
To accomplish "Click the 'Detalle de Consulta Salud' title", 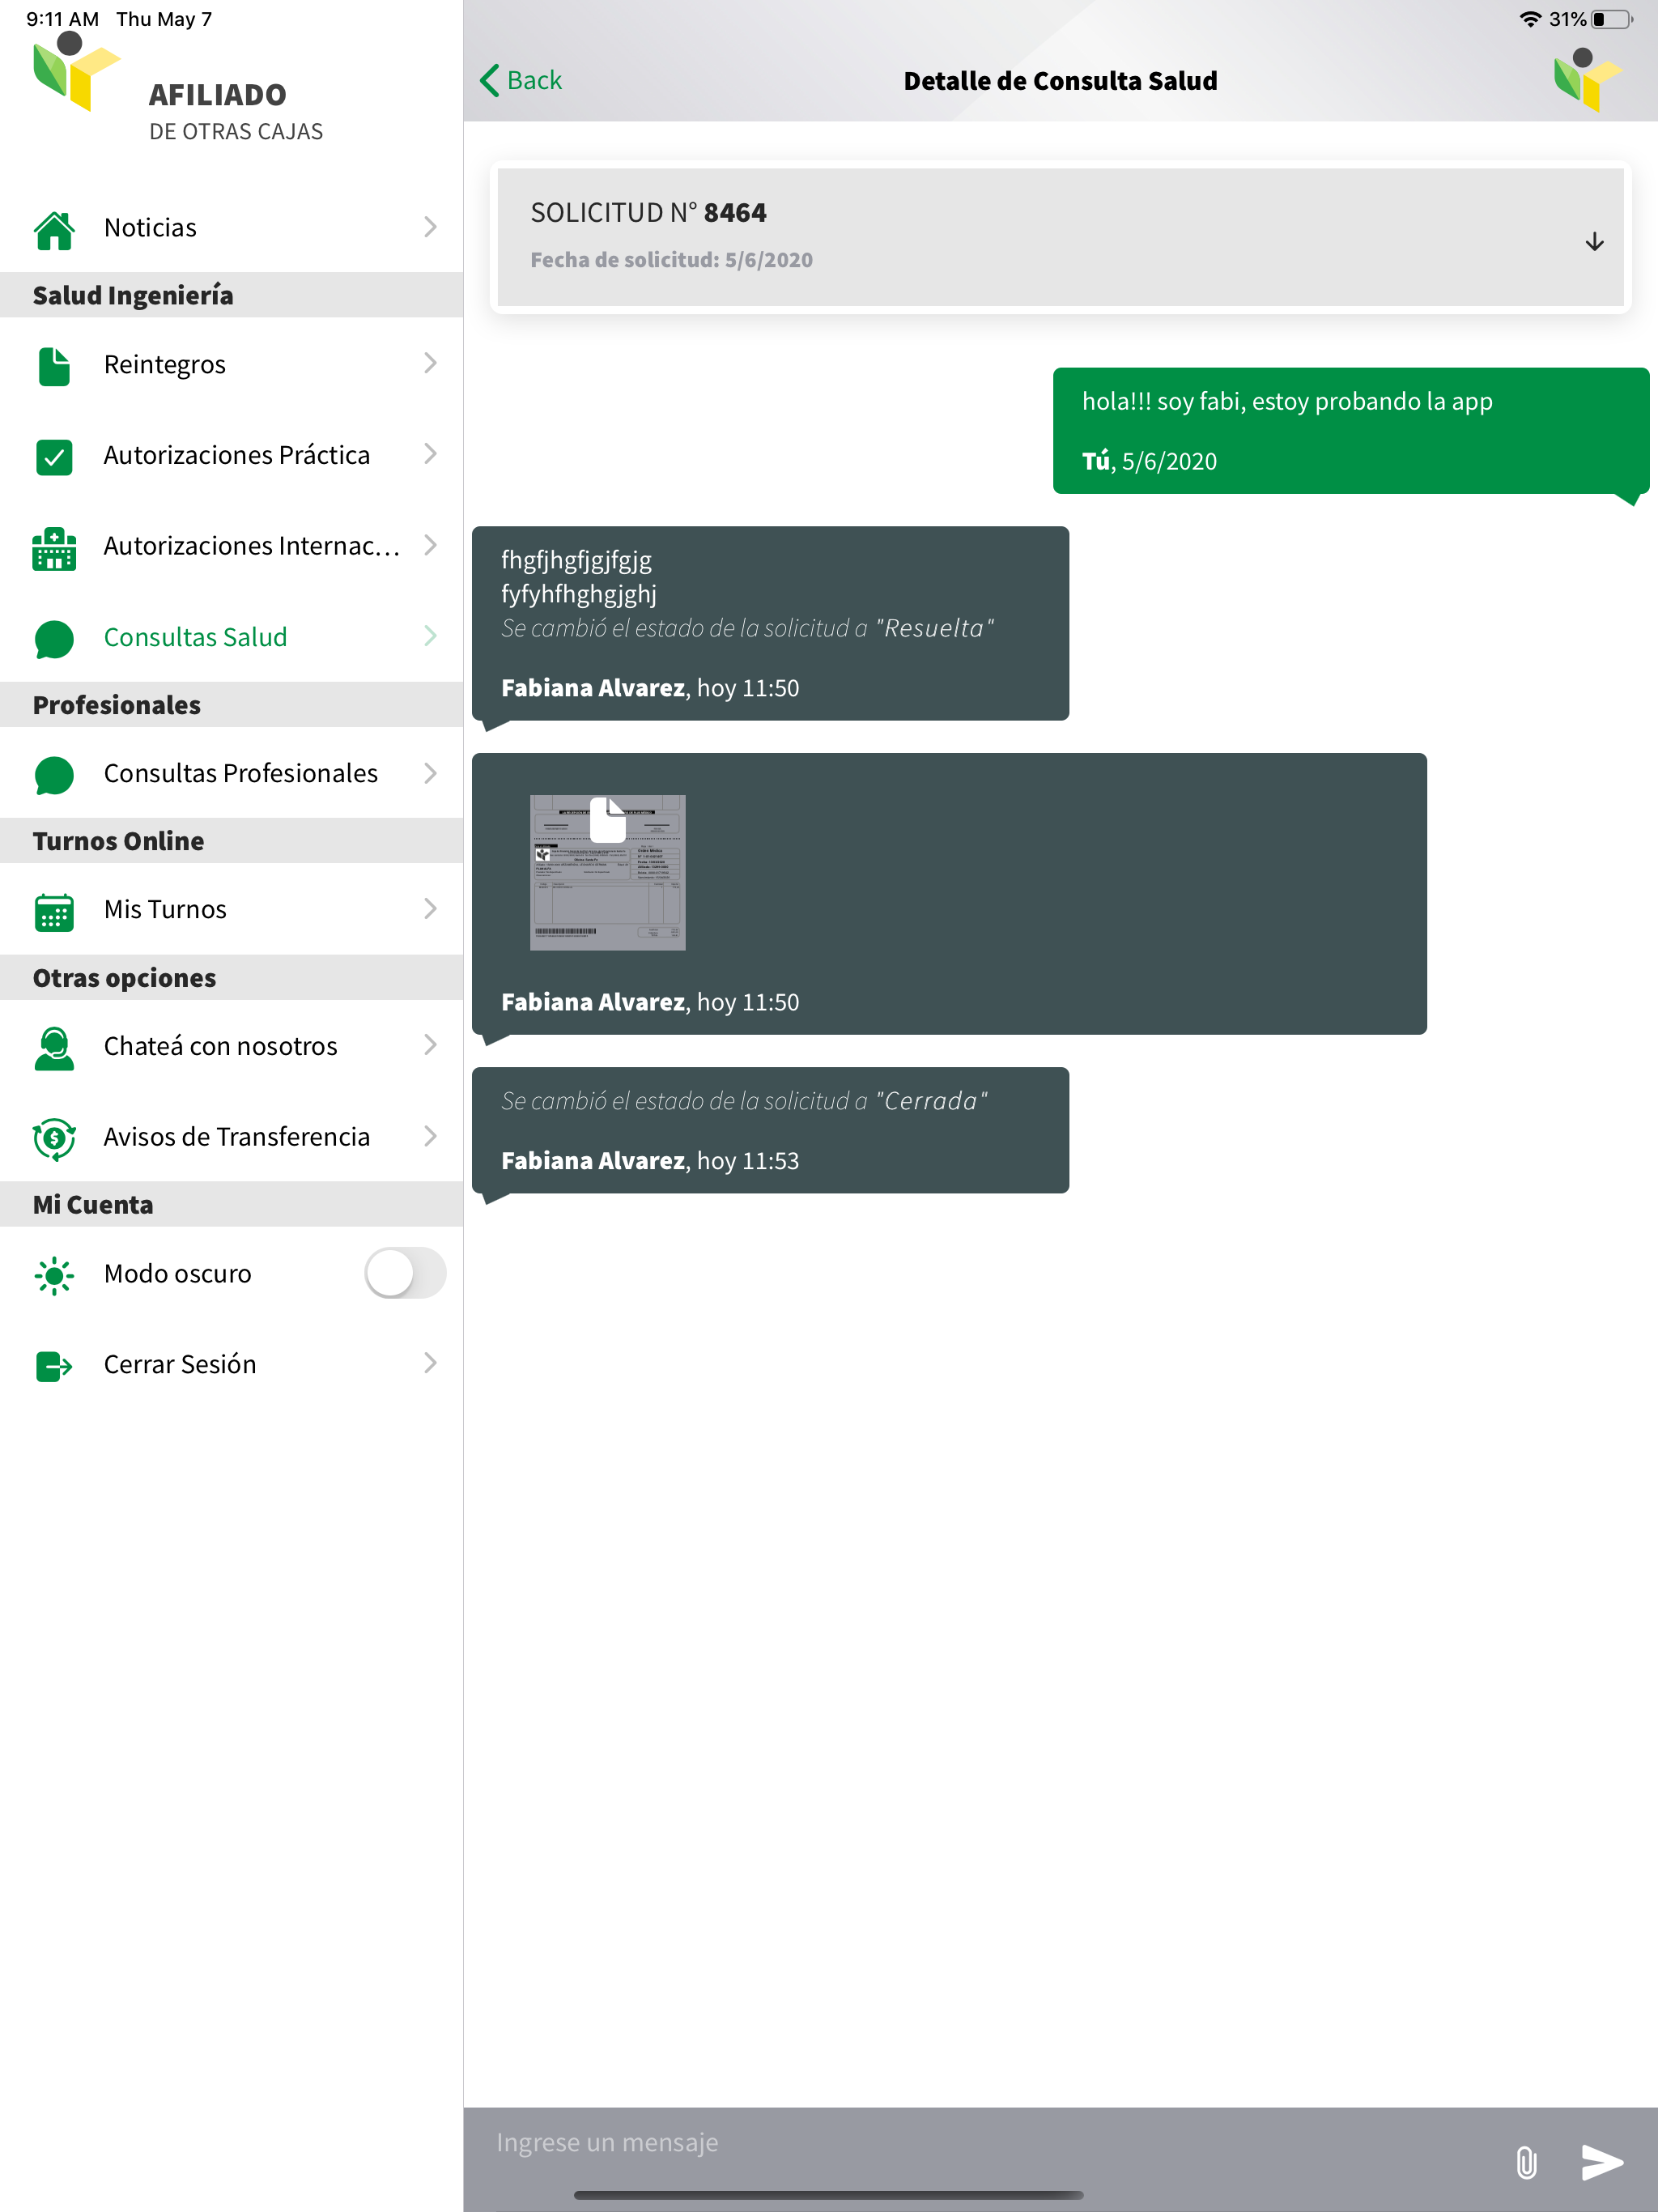I will pos(1061,81).
